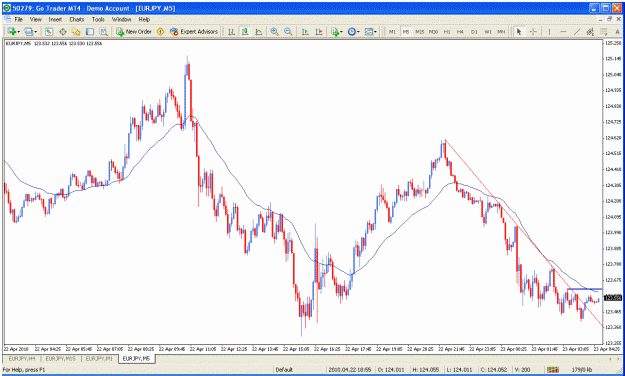
Task: Select the D1 timeframe
Action: [474, 31]
